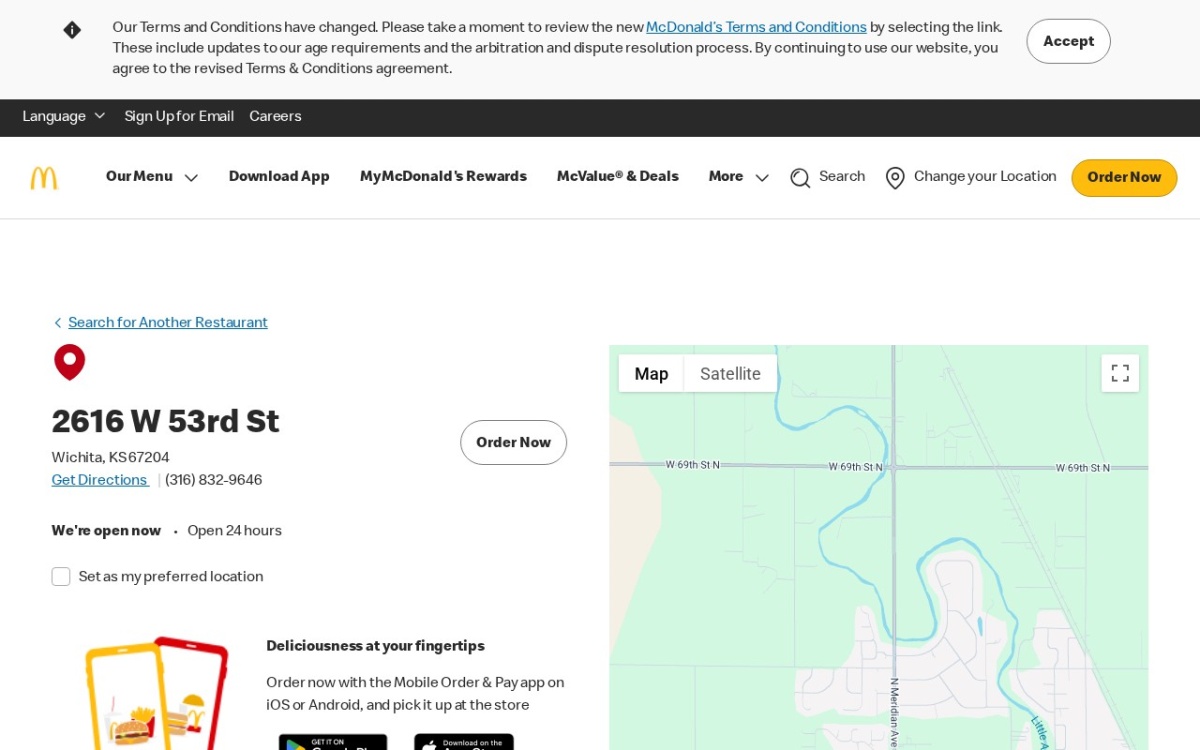Click Search for Another Restaurant
Screen dimensions: 1200x750
[x=168, y=323]
